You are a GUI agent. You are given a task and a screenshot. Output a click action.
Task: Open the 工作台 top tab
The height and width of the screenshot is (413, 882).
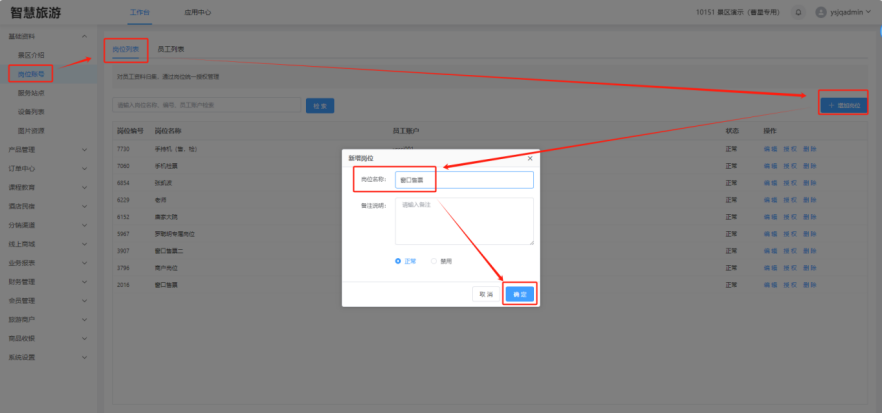(x=141, y=12)
